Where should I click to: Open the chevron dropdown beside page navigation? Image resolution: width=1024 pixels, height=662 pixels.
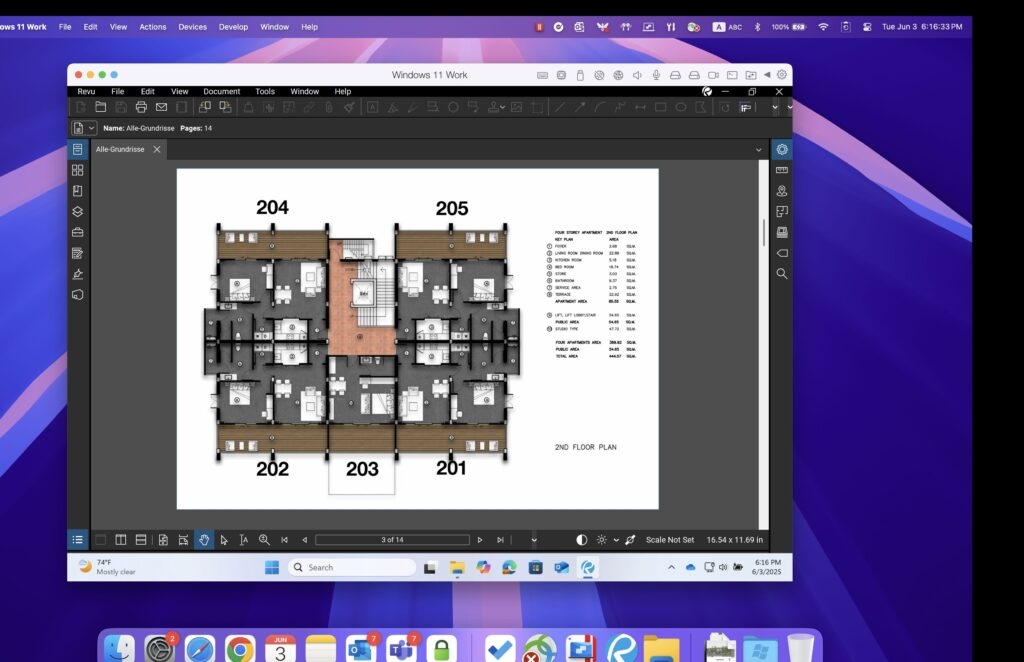point(533,540)
